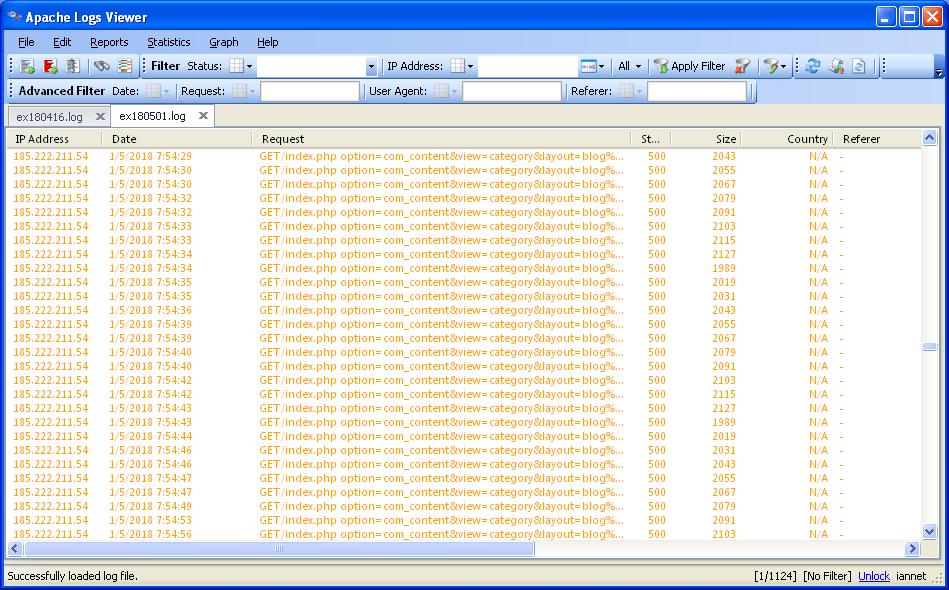This screenshot has width=949, height=590.
Task: Open the File menu
Action: [26, 42]
